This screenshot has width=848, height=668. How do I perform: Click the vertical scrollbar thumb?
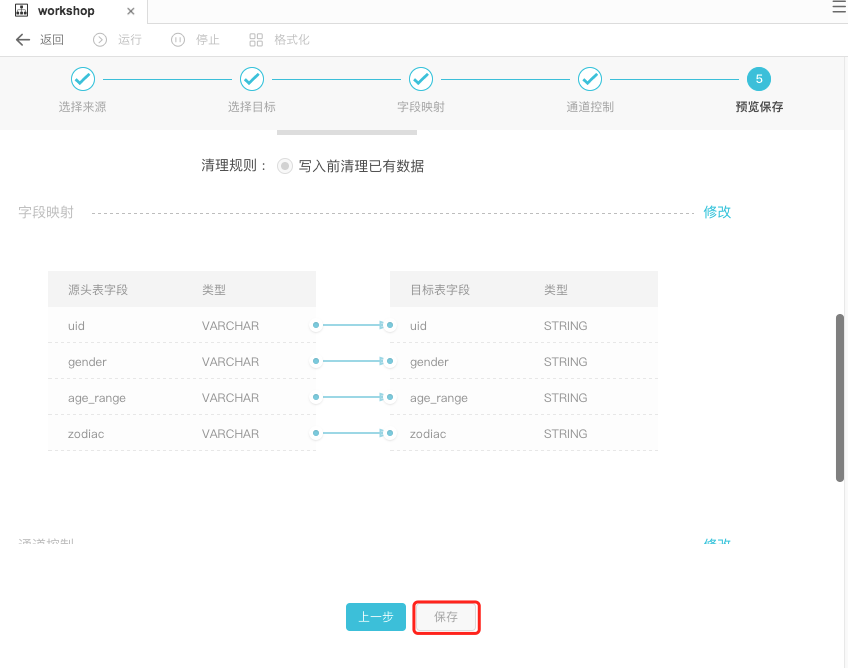point(840,398)
